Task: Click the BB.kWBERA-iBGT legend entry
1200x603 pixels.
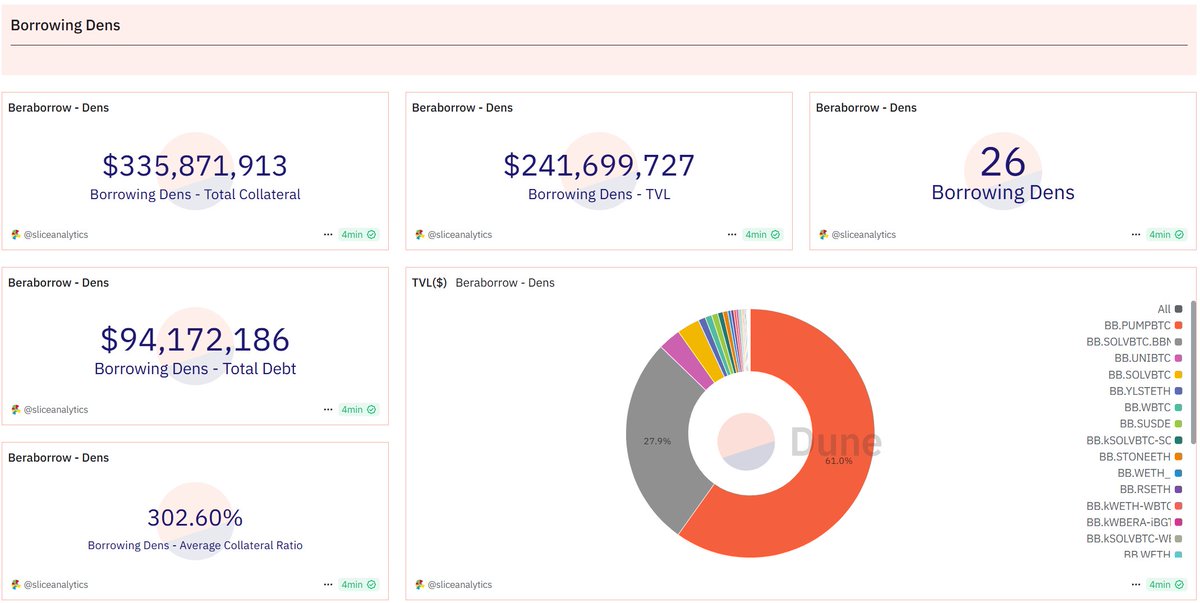Action: click(x=1135, y=522)
